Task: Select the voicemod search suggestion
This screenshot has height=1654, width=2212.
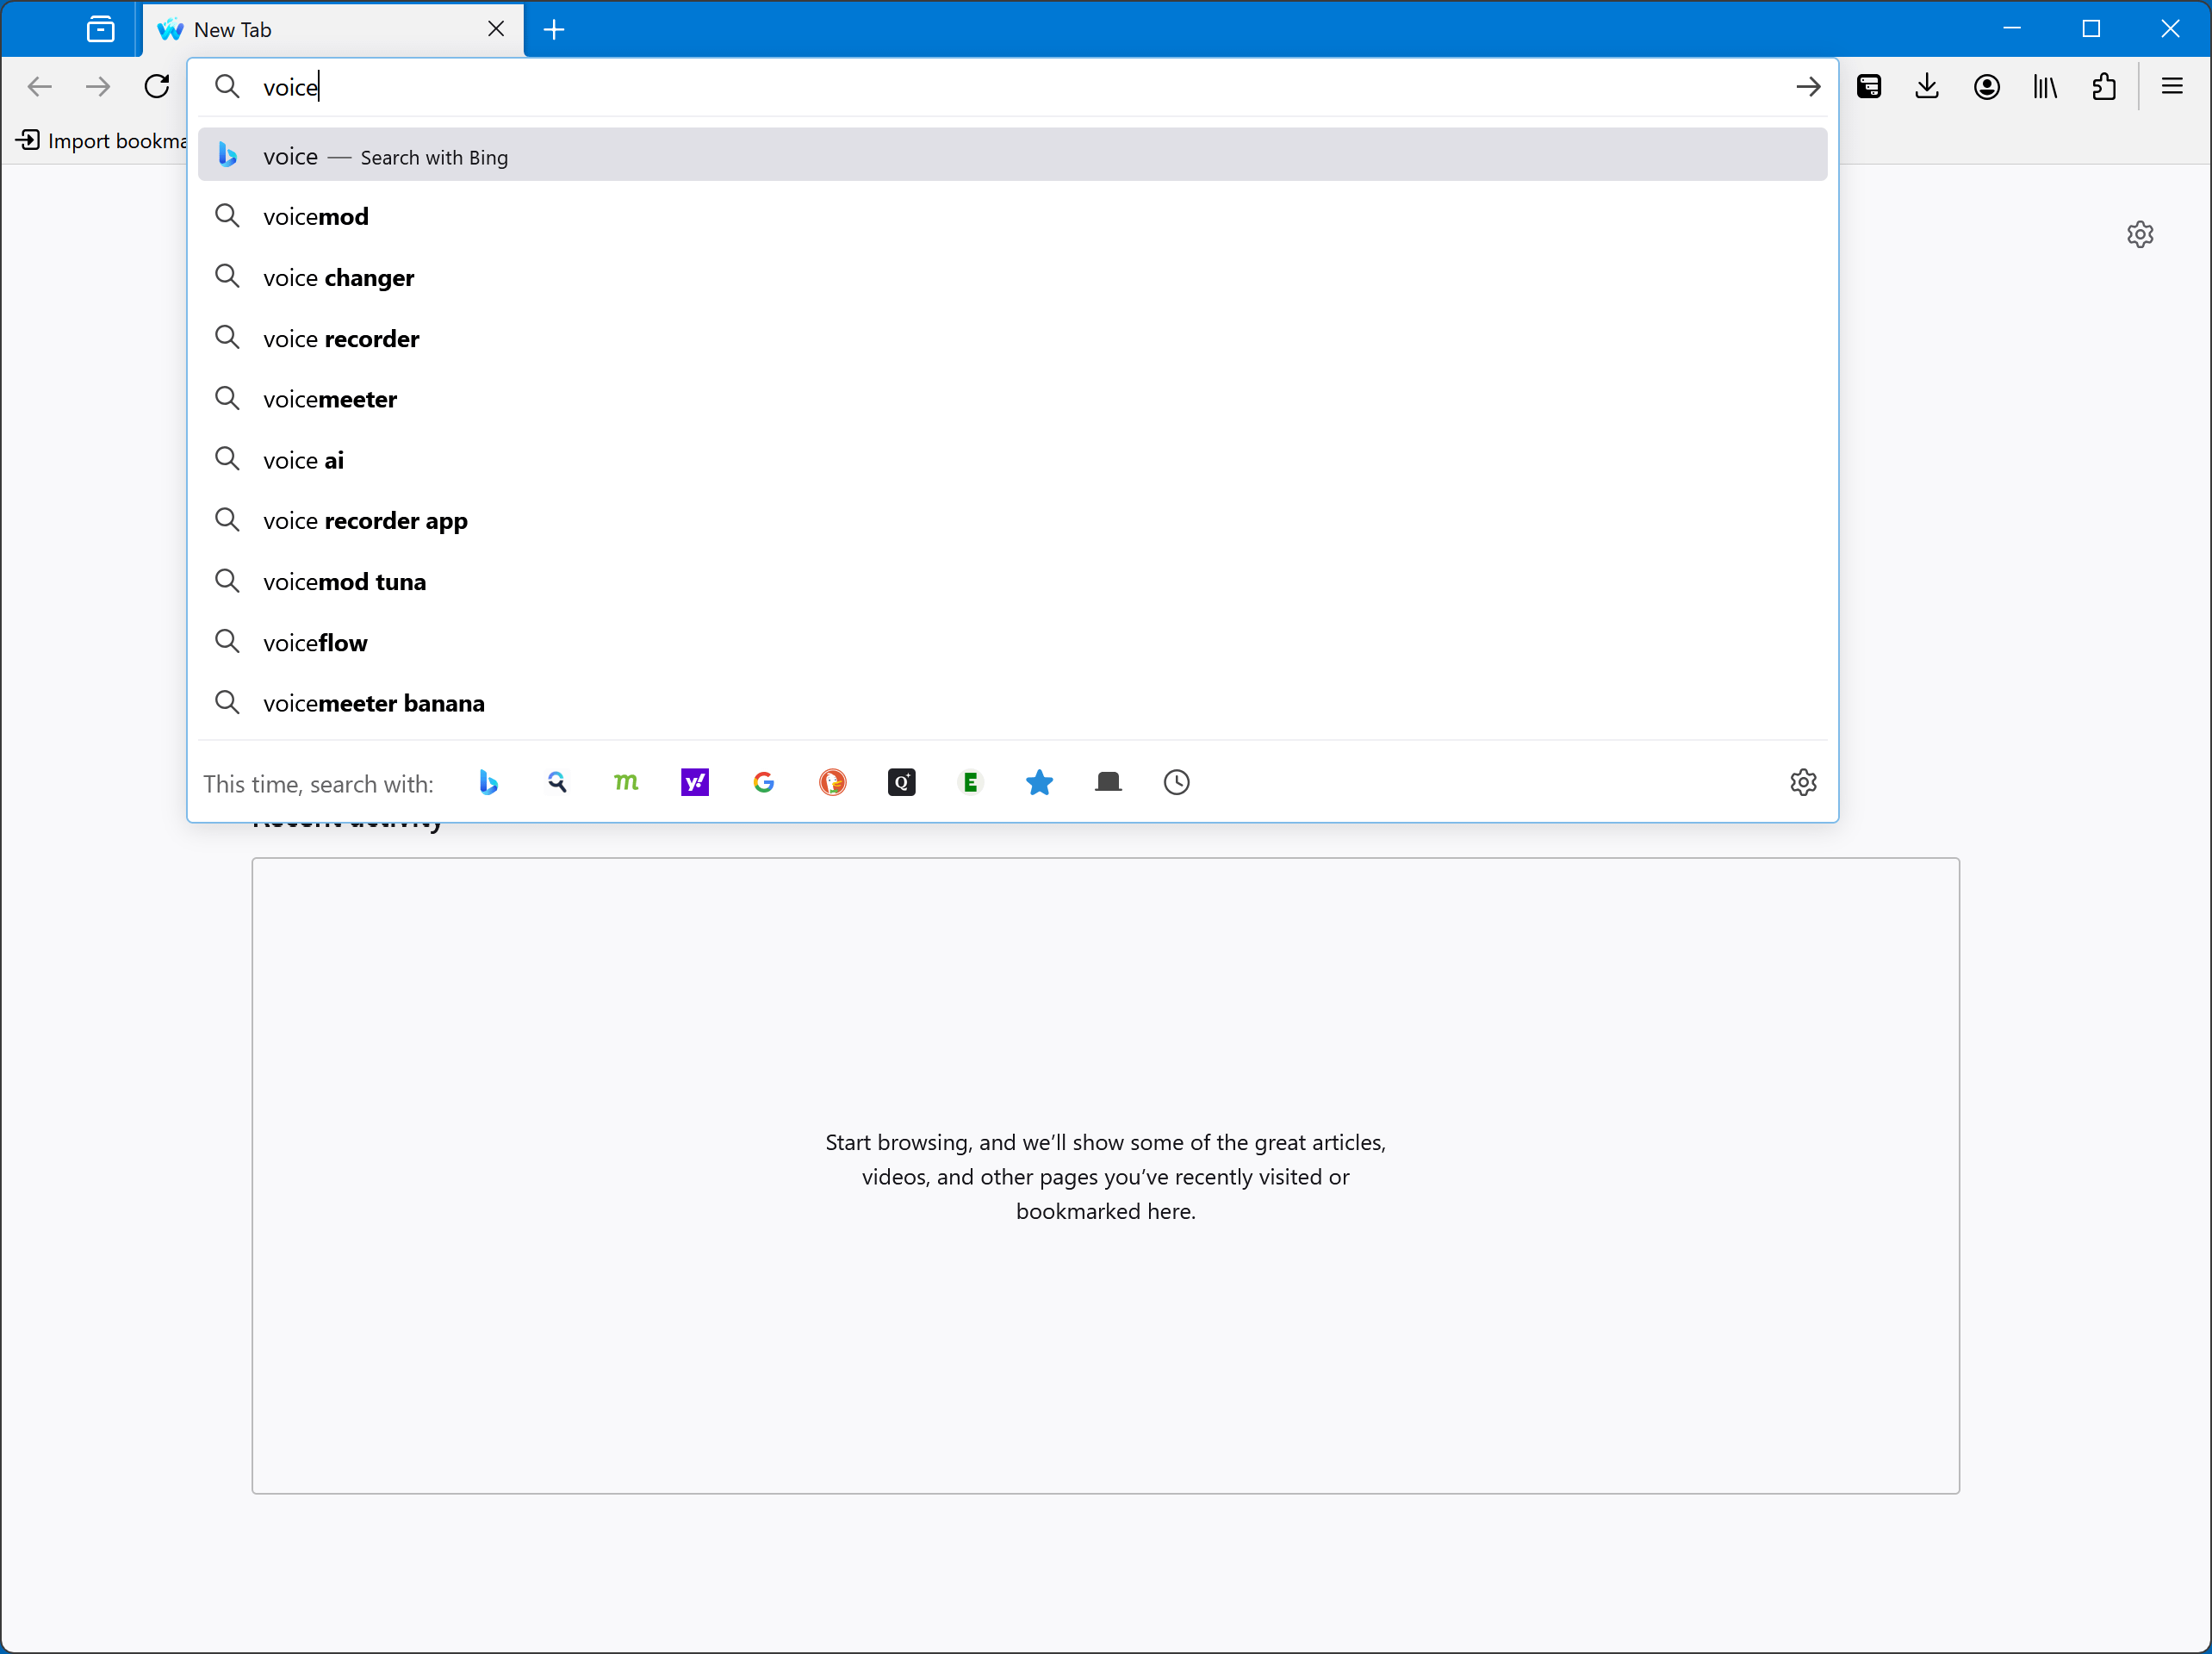Action: pyautogui.click(x=315, y=216)
